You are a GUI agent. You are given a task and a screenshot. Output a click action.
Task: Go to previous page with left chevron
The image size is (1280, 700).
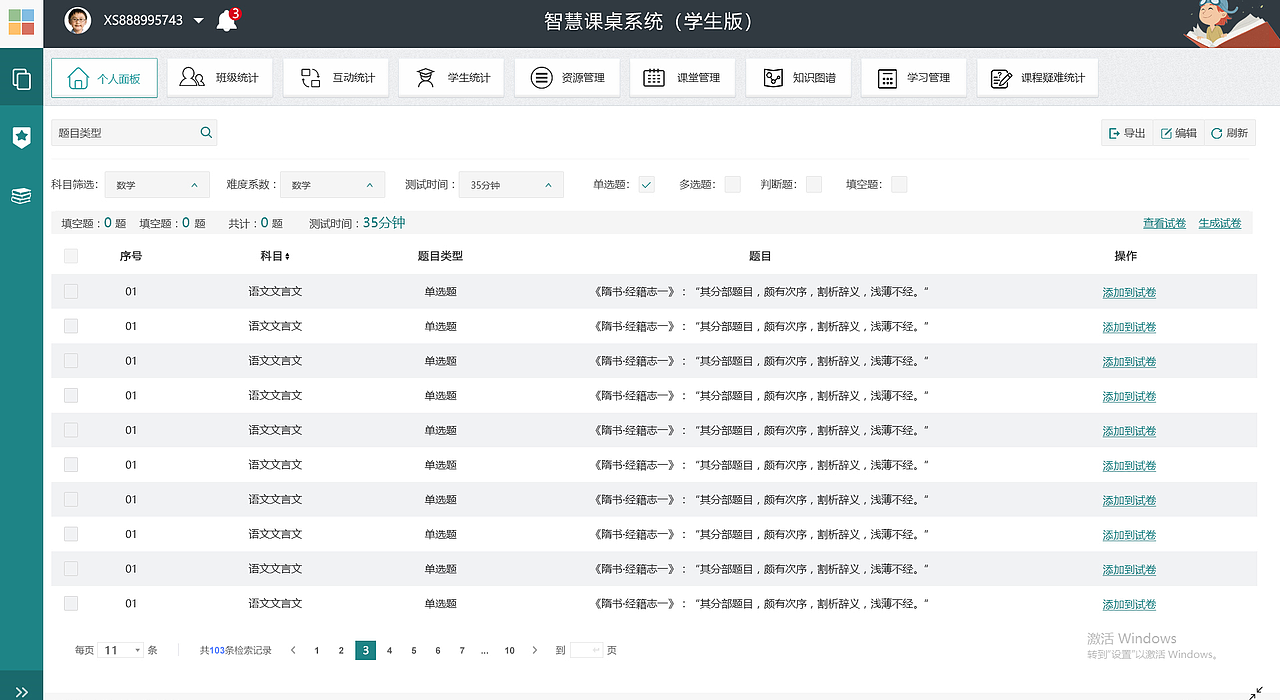293,651
